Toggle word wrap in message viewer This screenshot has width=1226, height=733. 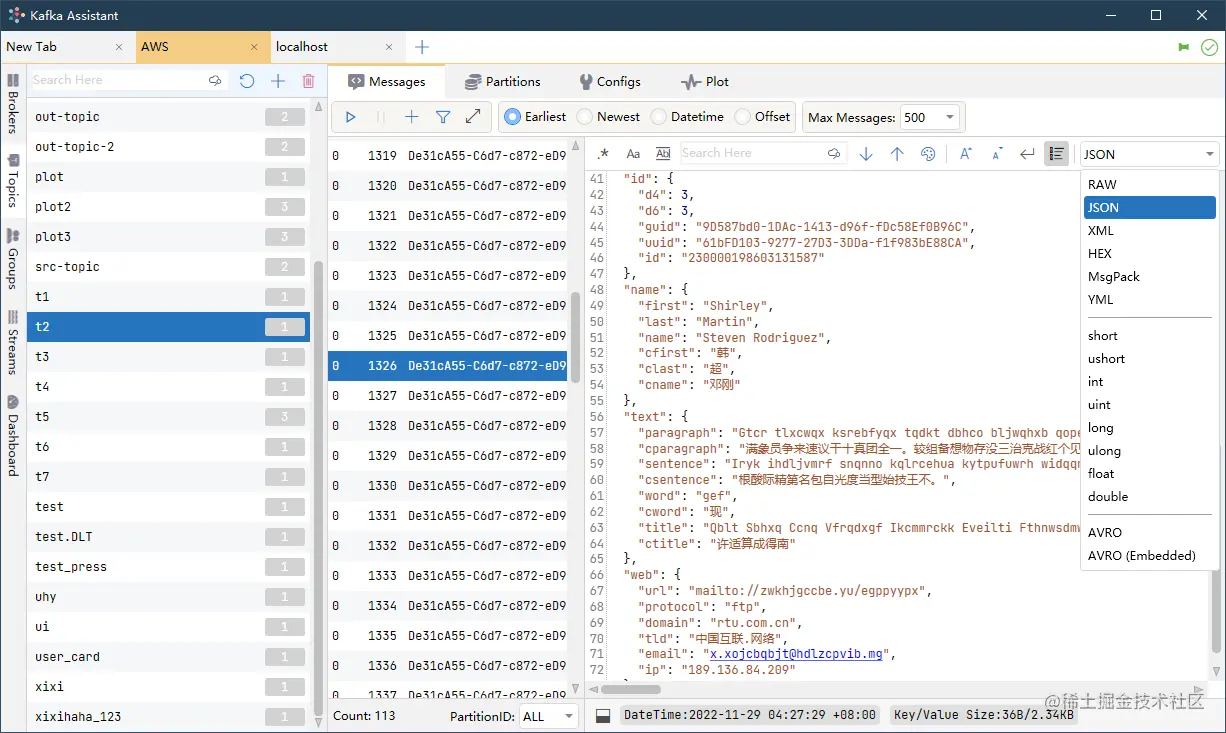[x=1026, y=154]
